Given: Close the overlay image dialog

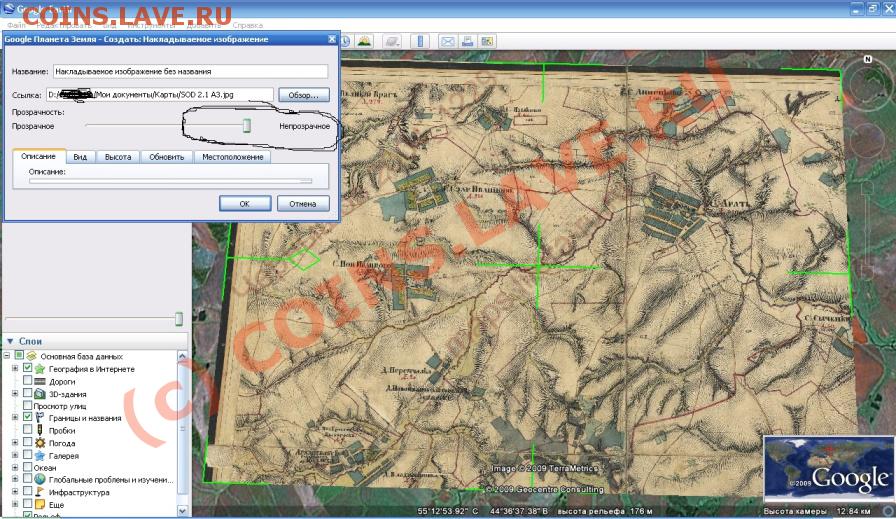Looking at the screenshot, I should coord(331,39).
